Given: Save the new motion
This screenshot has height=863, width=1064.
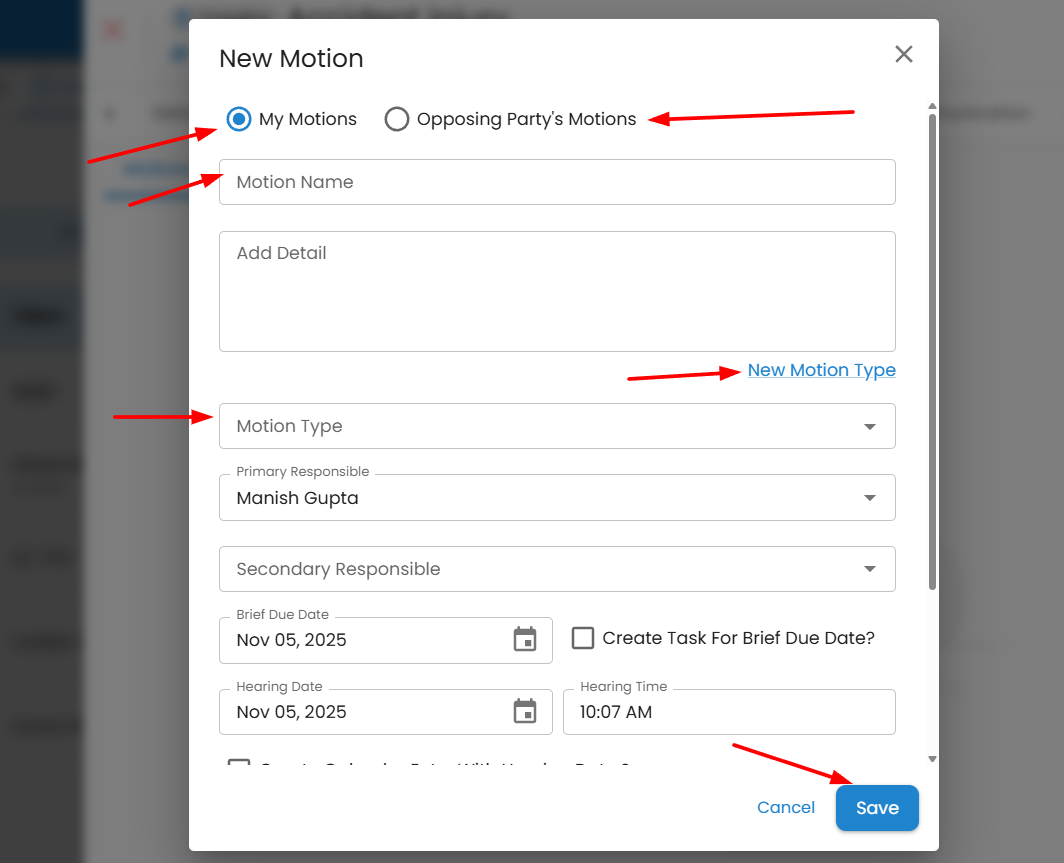Looking at the screenshot, I should [x=876, y=808].
